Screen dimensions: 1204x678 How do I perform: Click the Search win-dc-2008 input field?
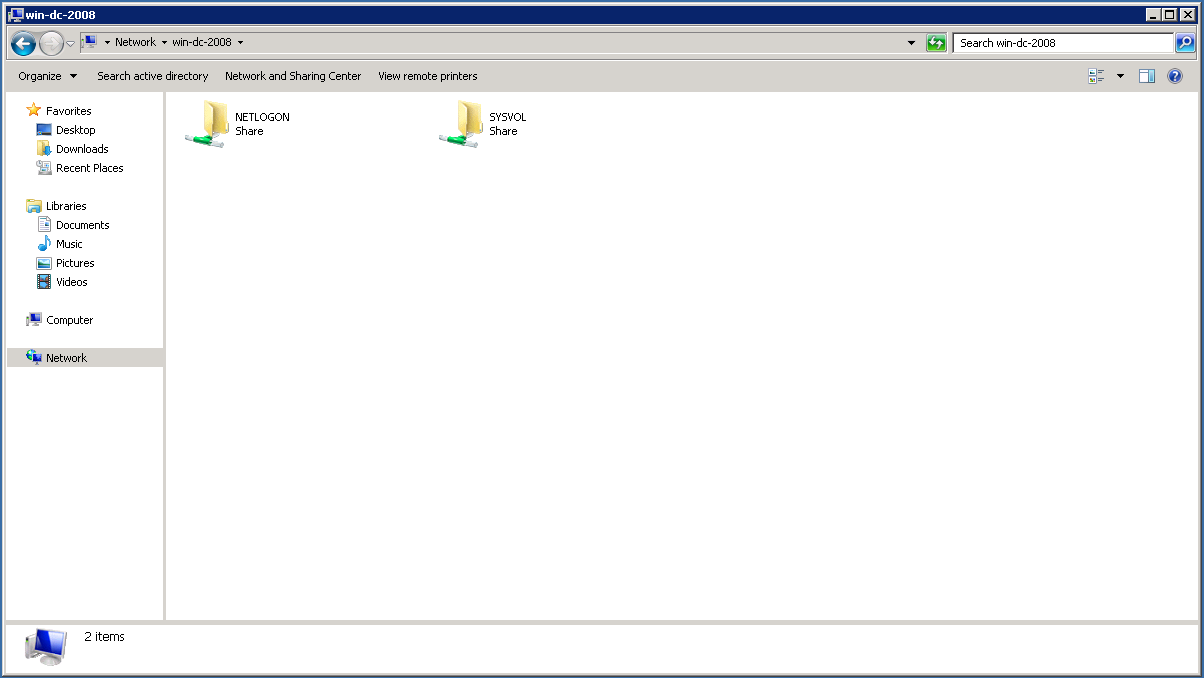pyautogui.click(x=1060, y=43)
